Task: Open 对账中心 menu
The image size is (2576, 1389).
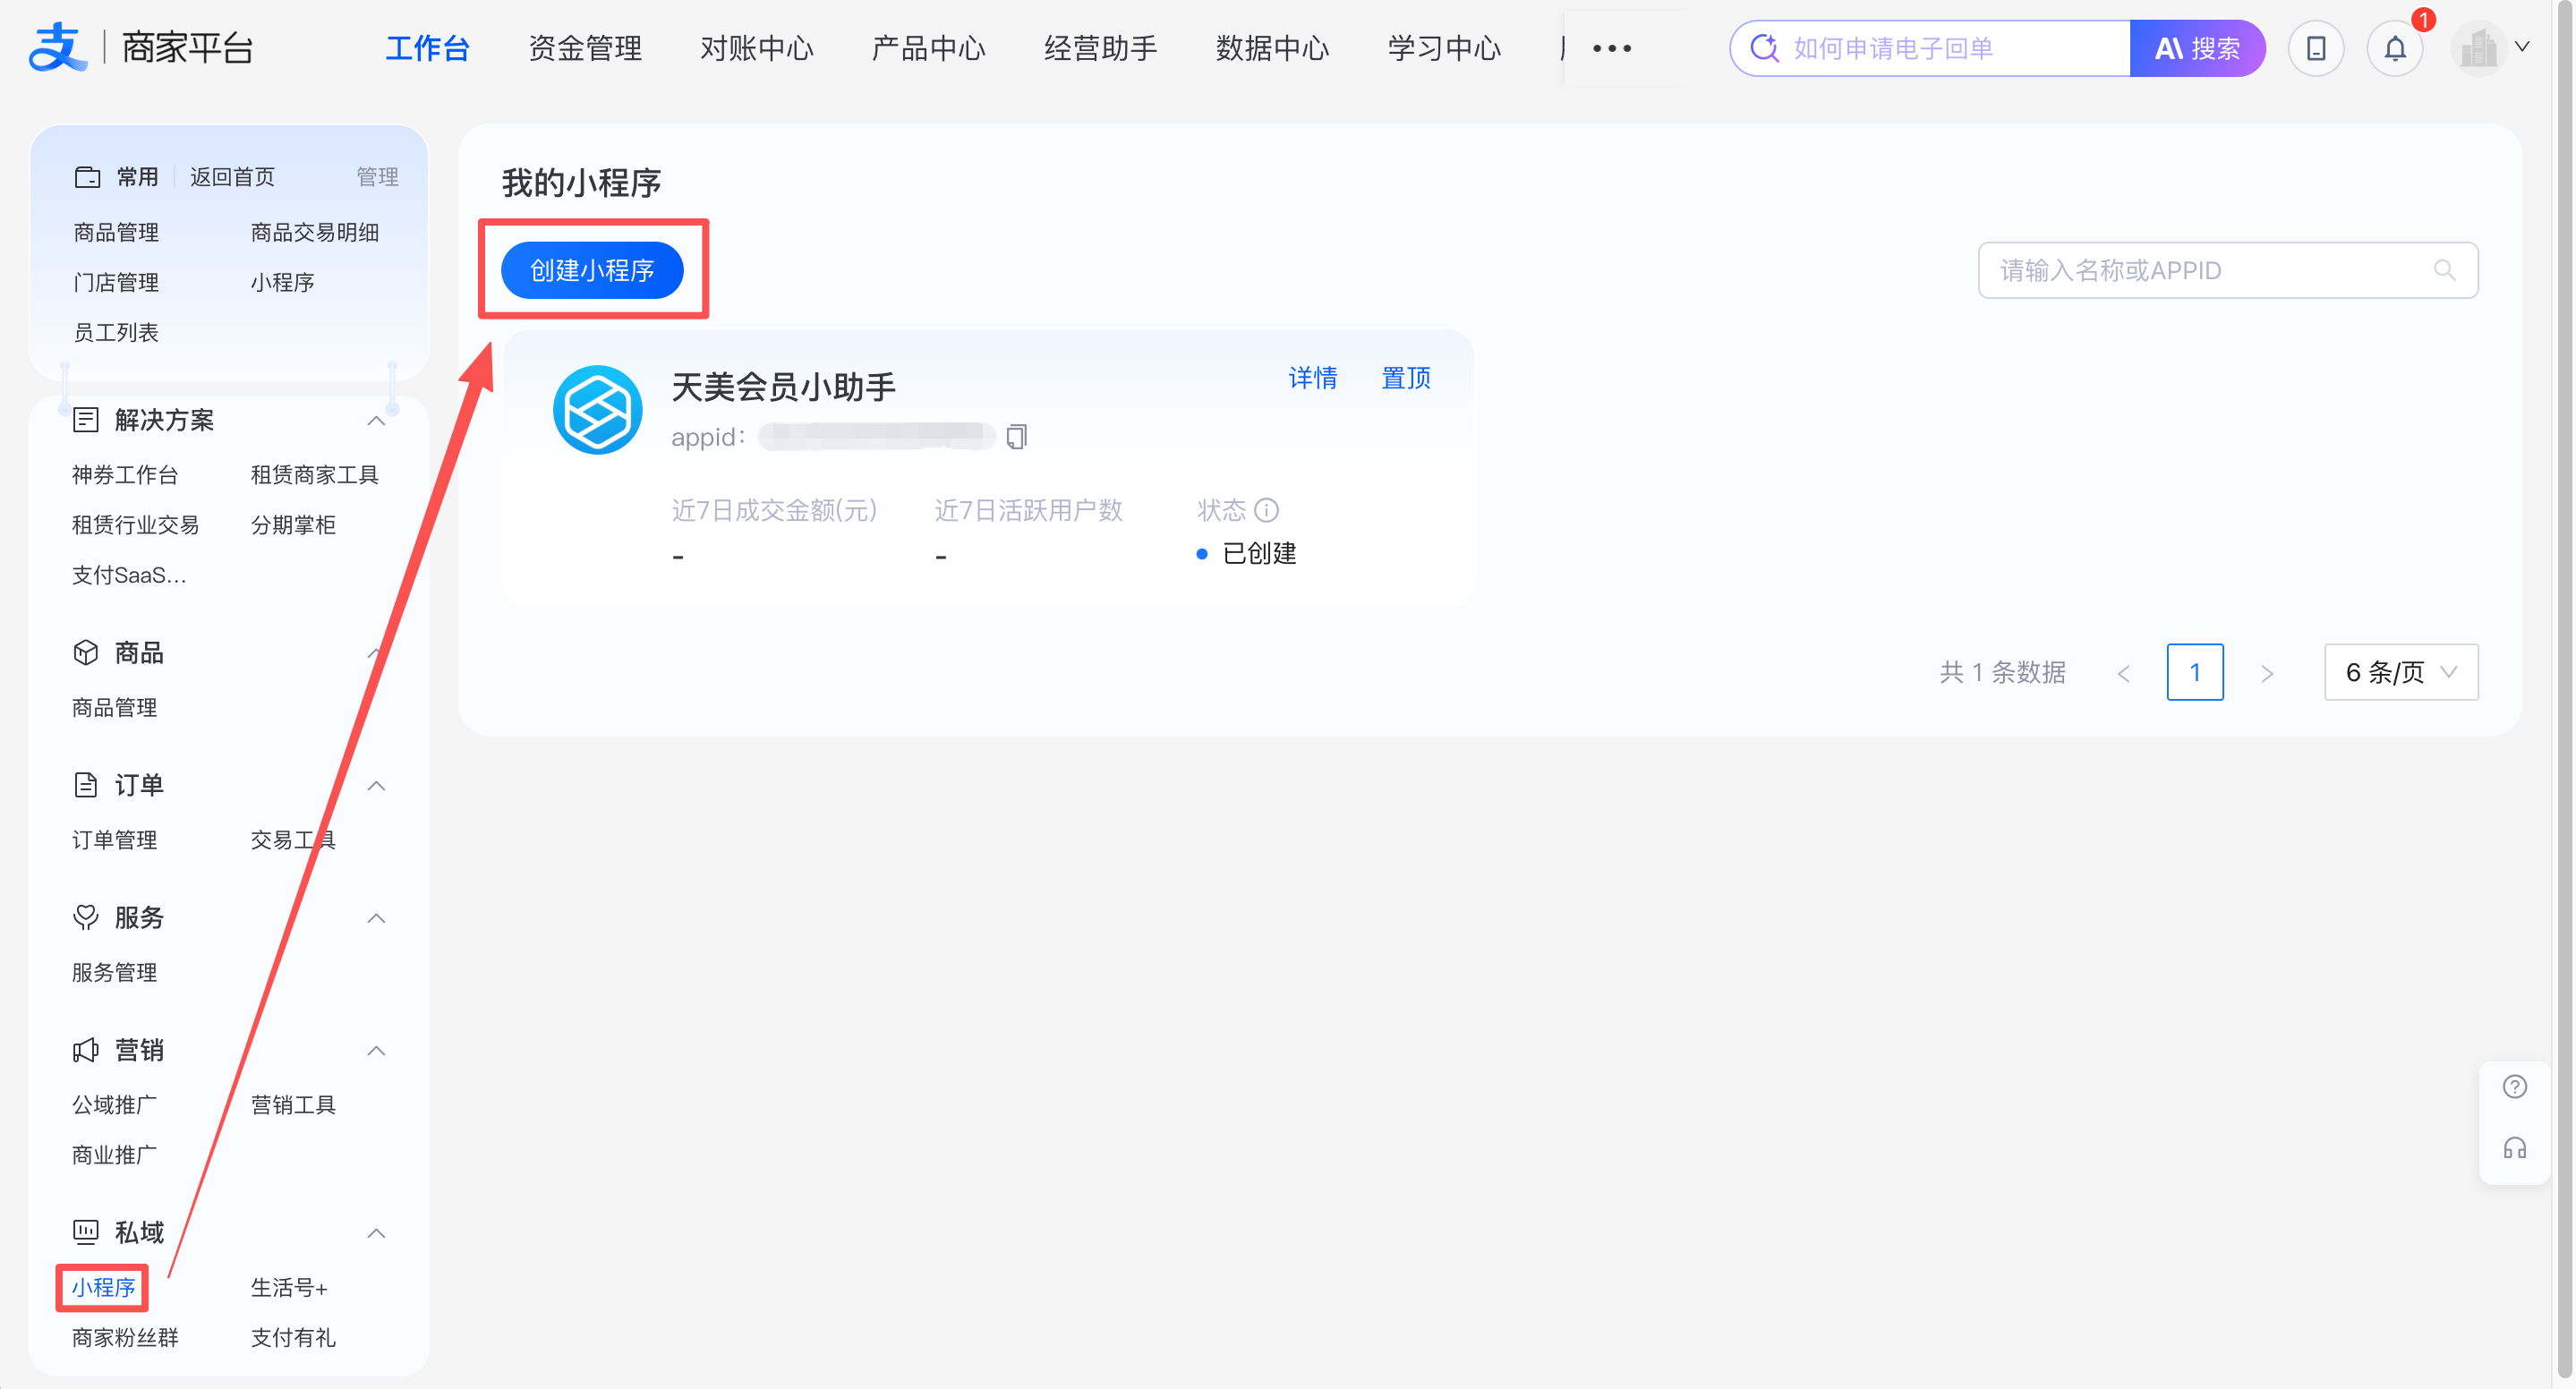Action: (x=757, y=48)
